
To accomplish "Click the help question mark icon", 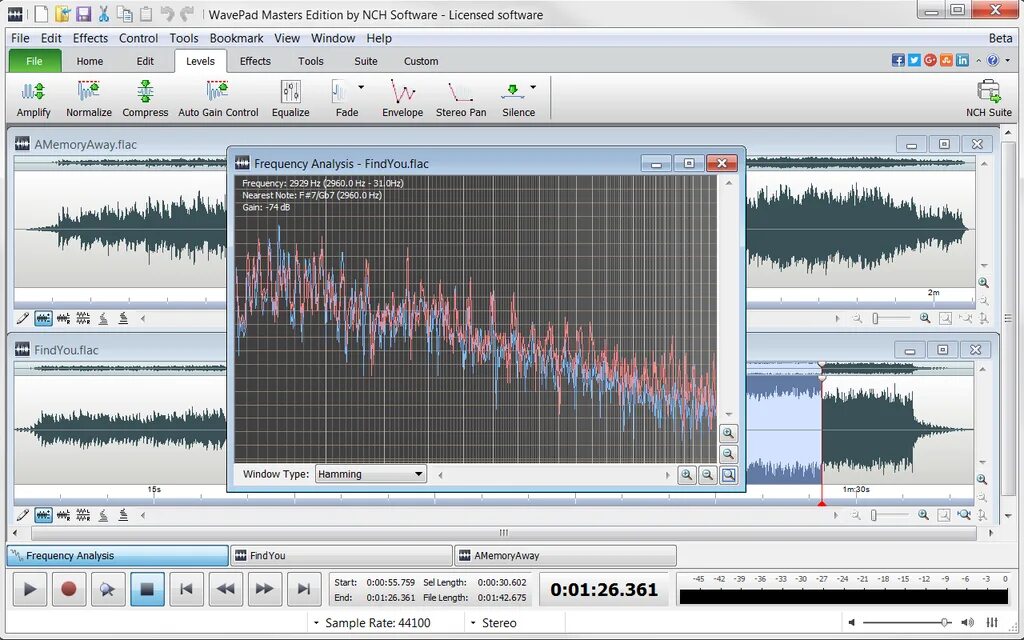I will (x=993, y=60).
